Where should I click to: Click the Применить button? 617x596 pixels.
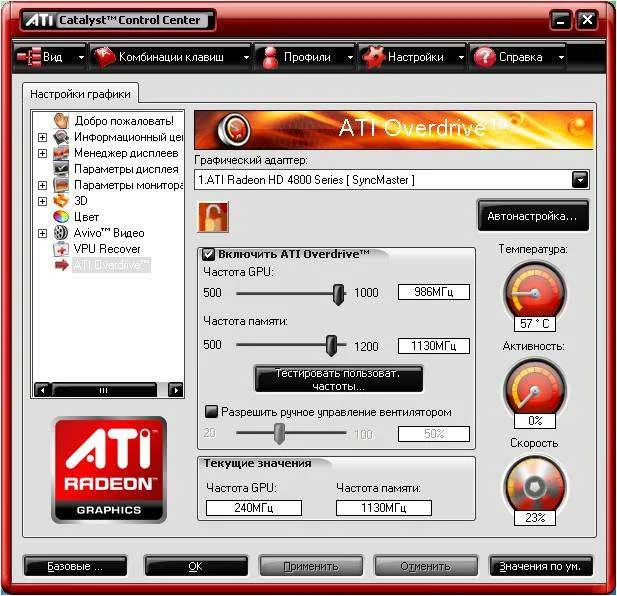point(311,566)
